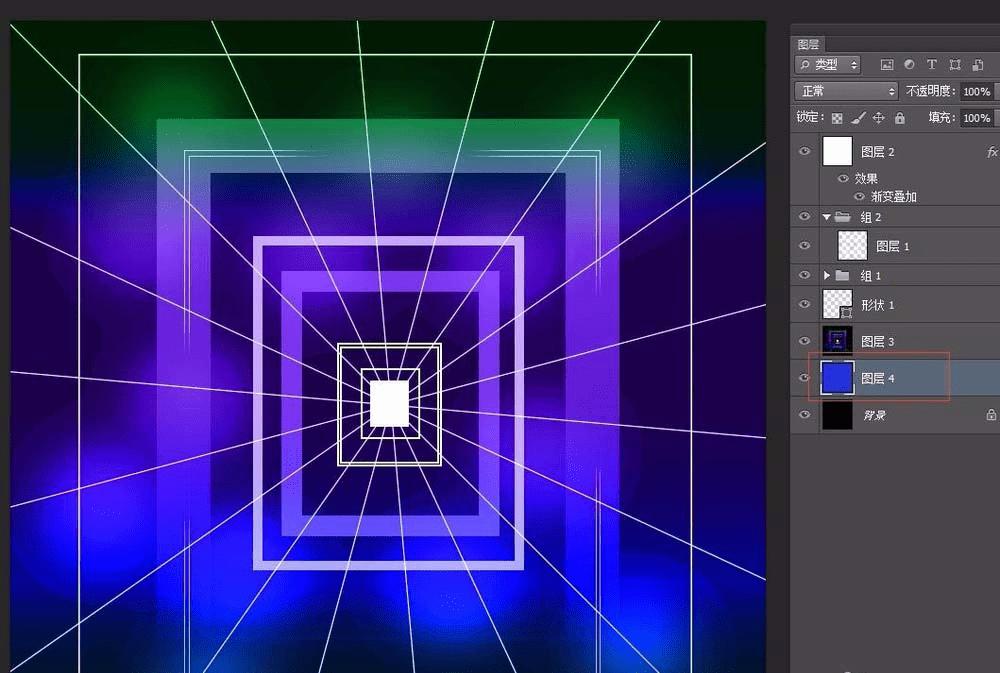Click the white center square on canvas

389,404
